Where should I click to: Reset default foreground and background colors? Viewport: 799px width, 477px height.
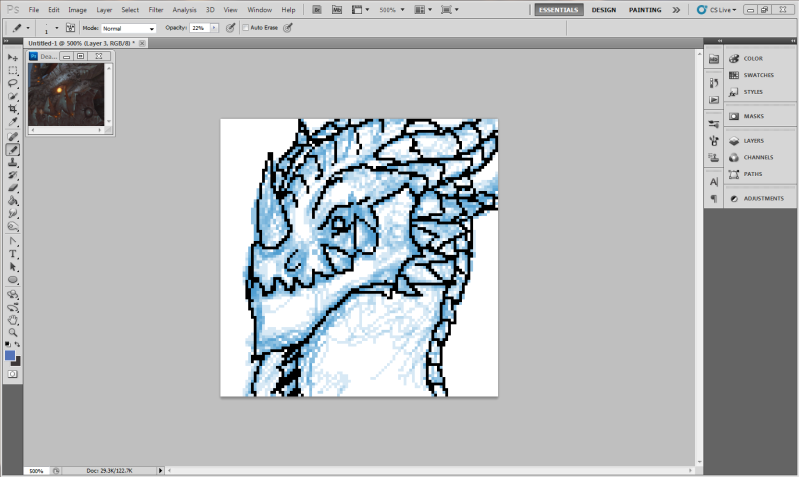click(x=8, y=344)
